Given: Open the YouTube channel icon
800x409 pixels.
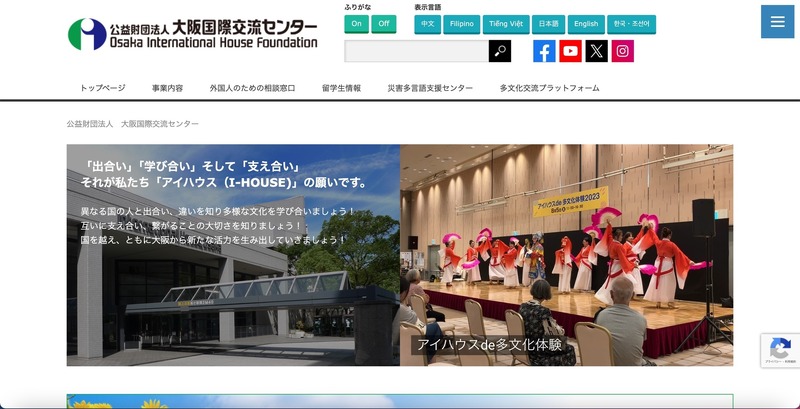Looking at the screenshot, I should pos(570,51).
